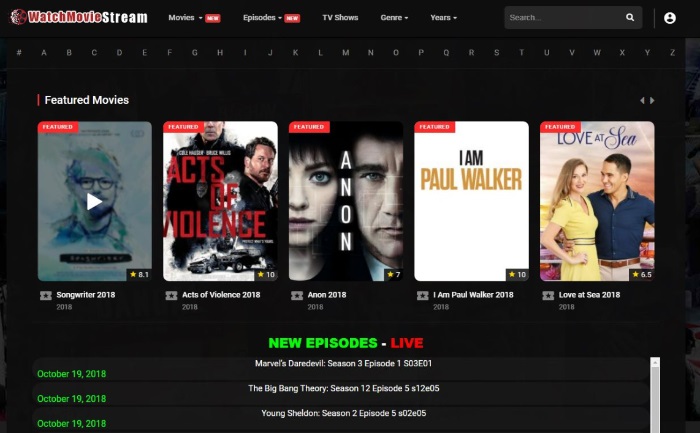Click the 10 rating badge on I Am Paul Walker
This screenshot has height=433, width=700.
(x=517, y=275)
